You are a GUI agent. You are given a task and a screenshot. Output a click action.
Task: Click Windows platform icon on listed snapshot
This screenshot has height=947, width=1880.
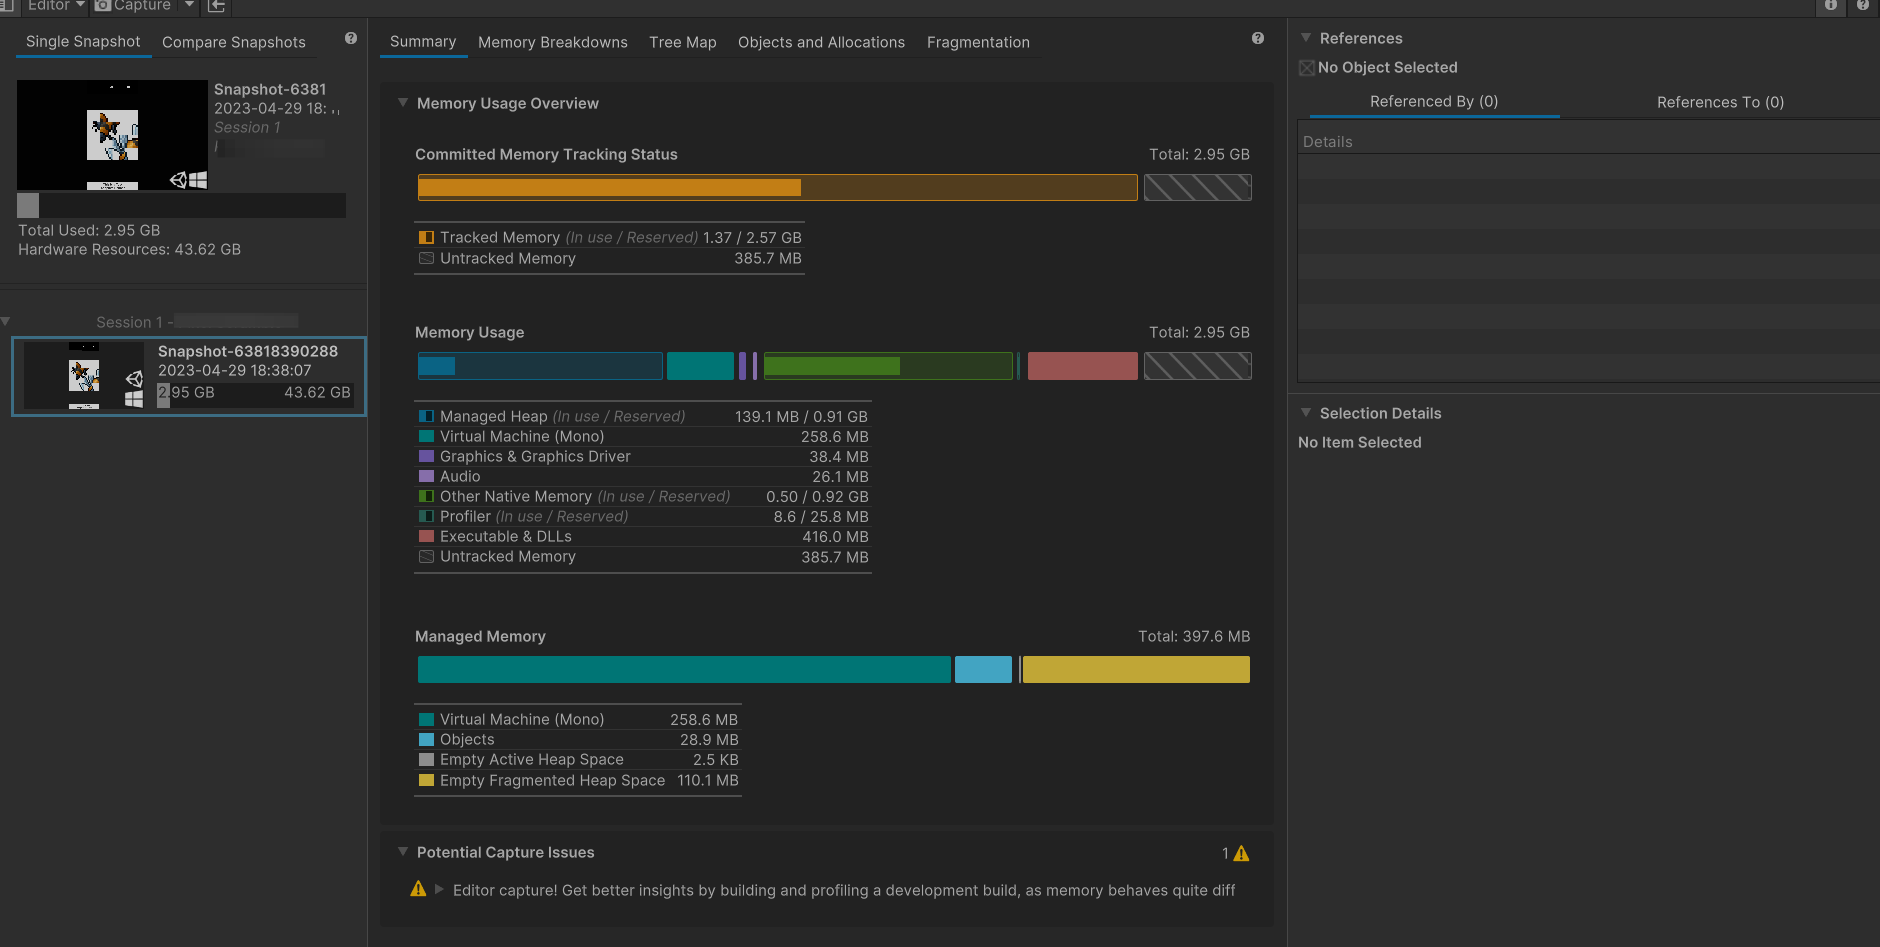(x=134, y=399)
